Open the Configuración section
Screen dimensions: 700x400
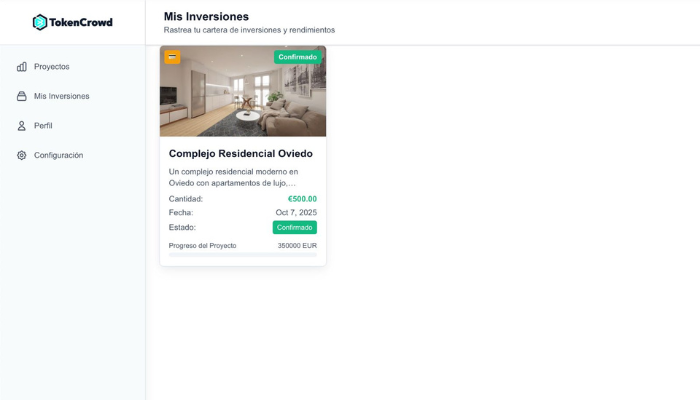coord(58,155)
